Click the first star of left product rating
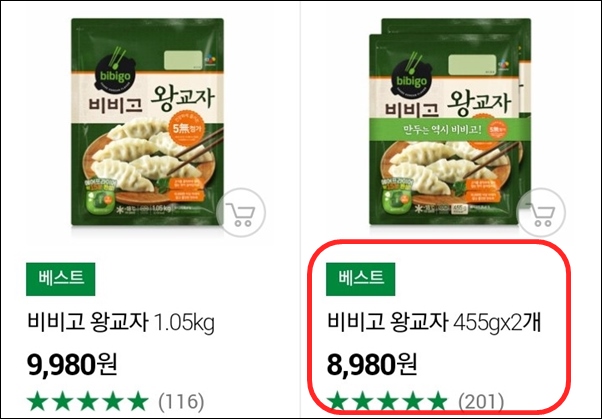The width and height of the screenshot is (602, 419). click(38, 401)
